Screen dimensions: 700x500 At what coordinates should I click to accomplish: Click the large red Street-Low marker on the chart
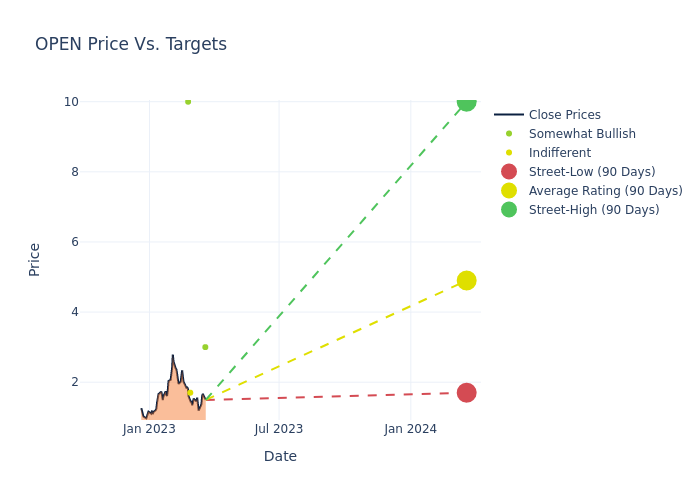466,393
